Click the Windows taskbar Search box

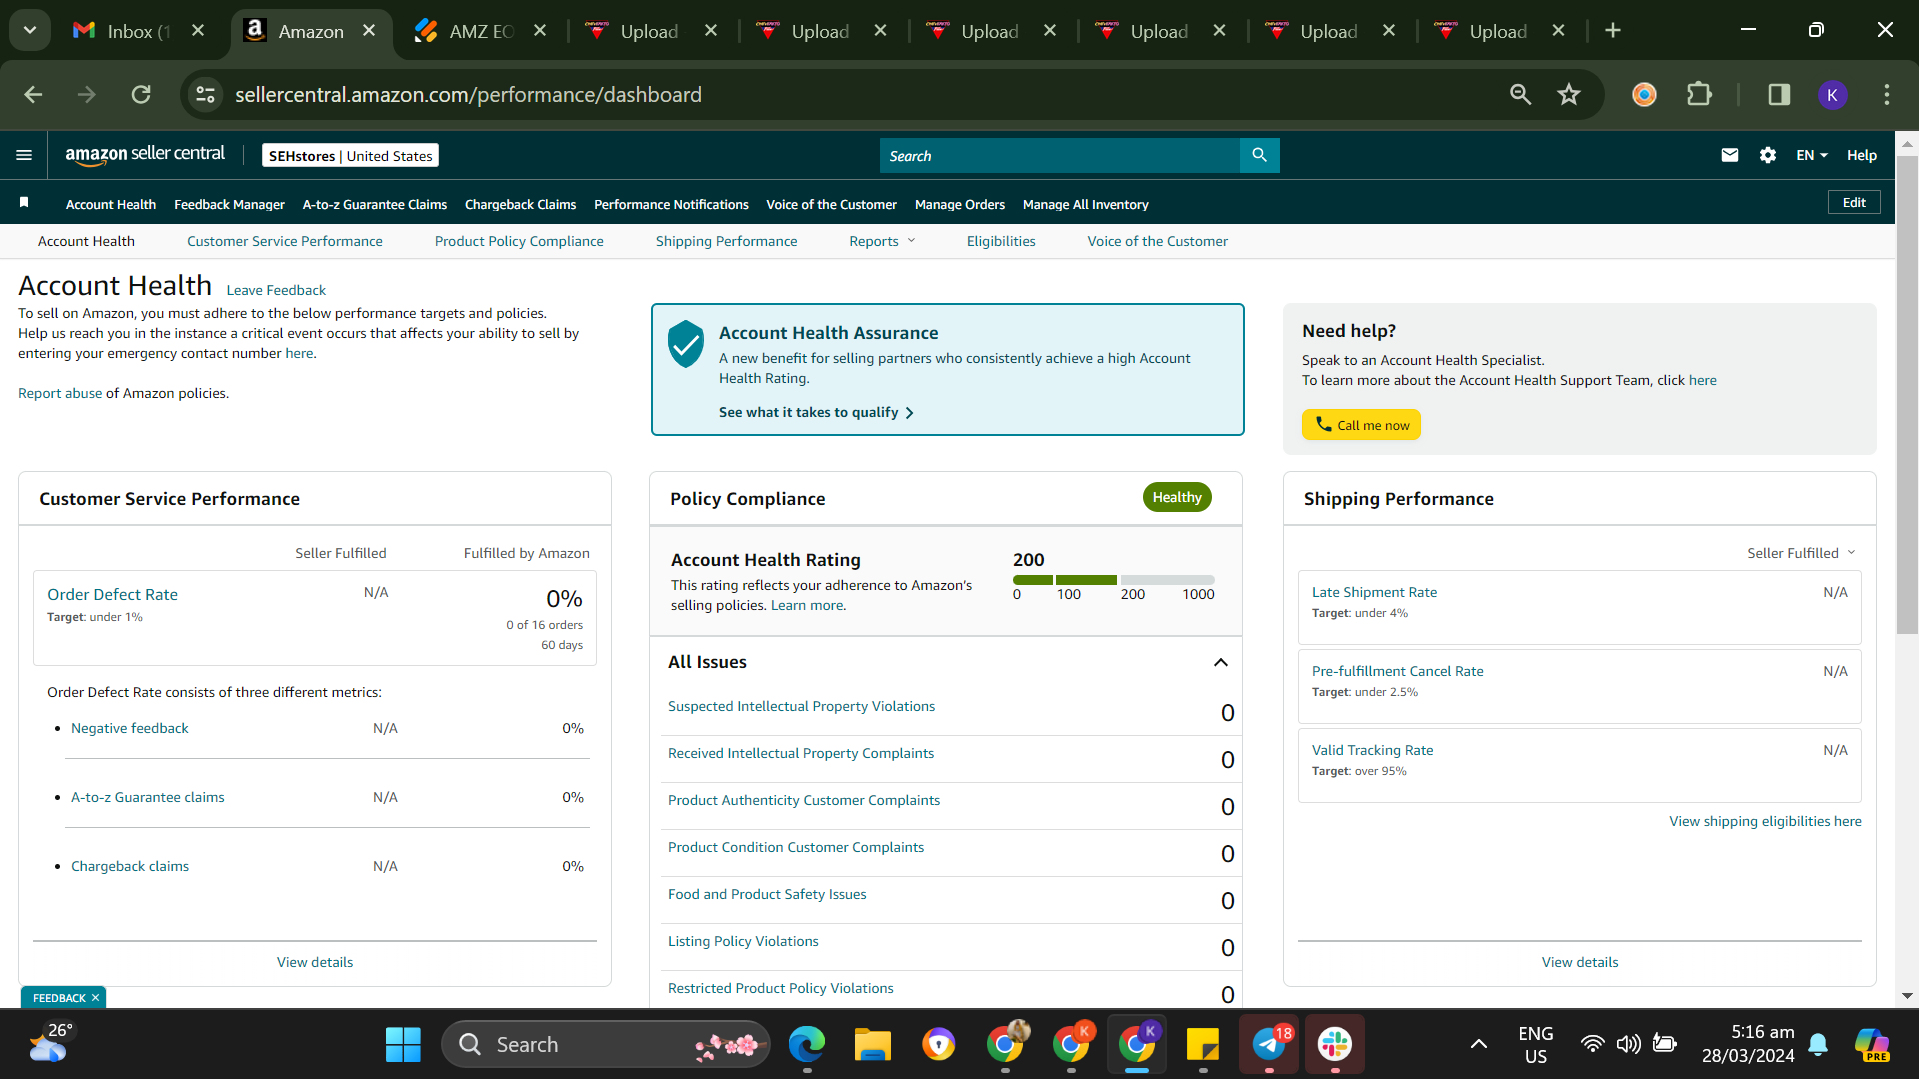click(606, 1045)
